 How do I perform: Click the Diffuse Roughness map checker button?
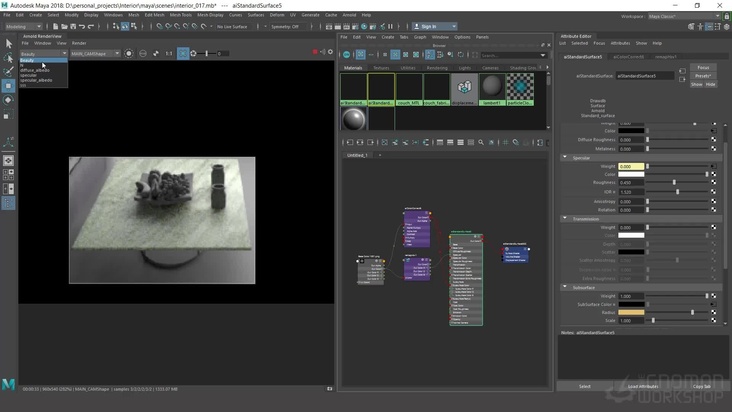(x=713, y=140)
